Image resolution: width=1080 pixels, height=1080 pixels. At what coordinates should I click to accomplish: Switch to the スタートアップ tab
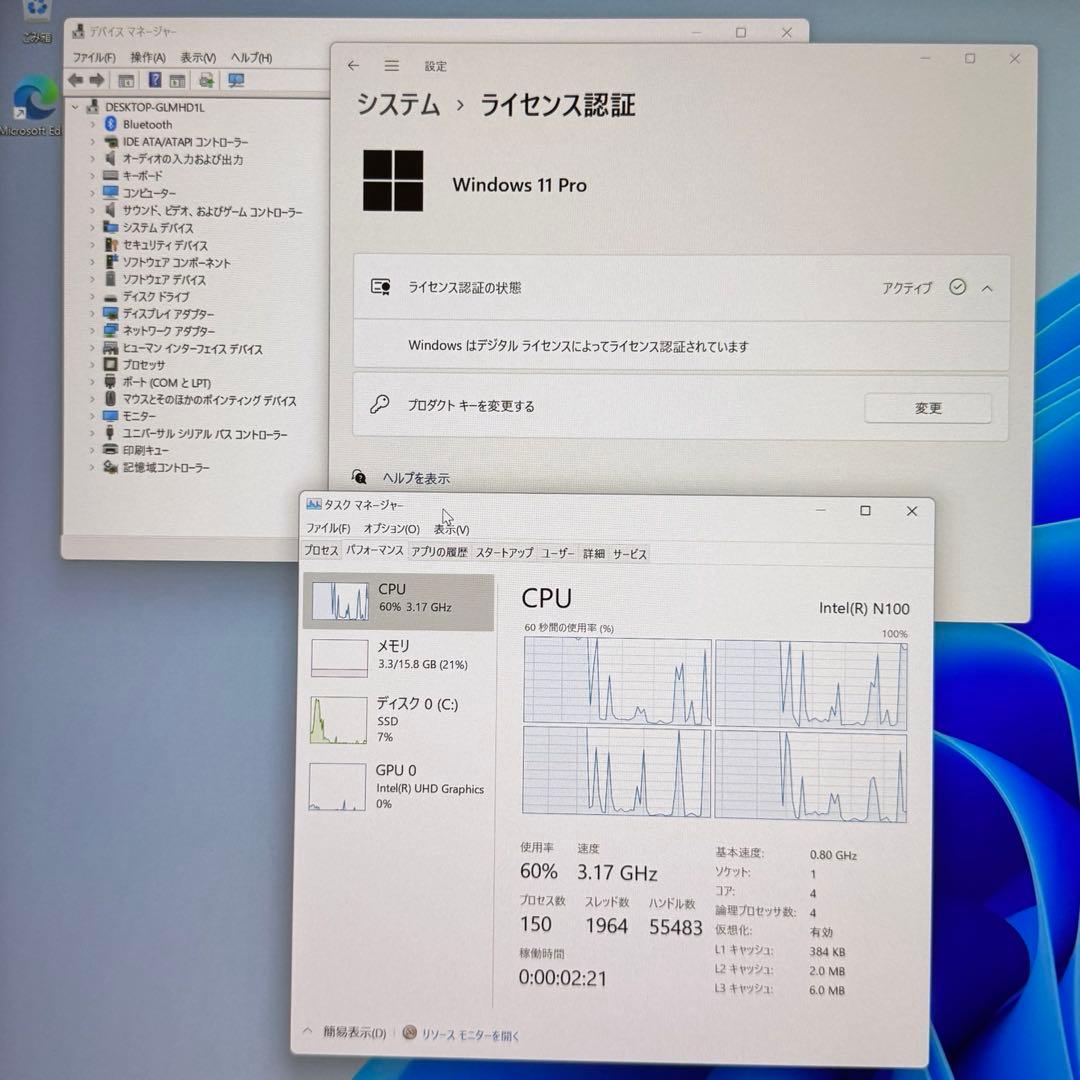coord(504,552)
